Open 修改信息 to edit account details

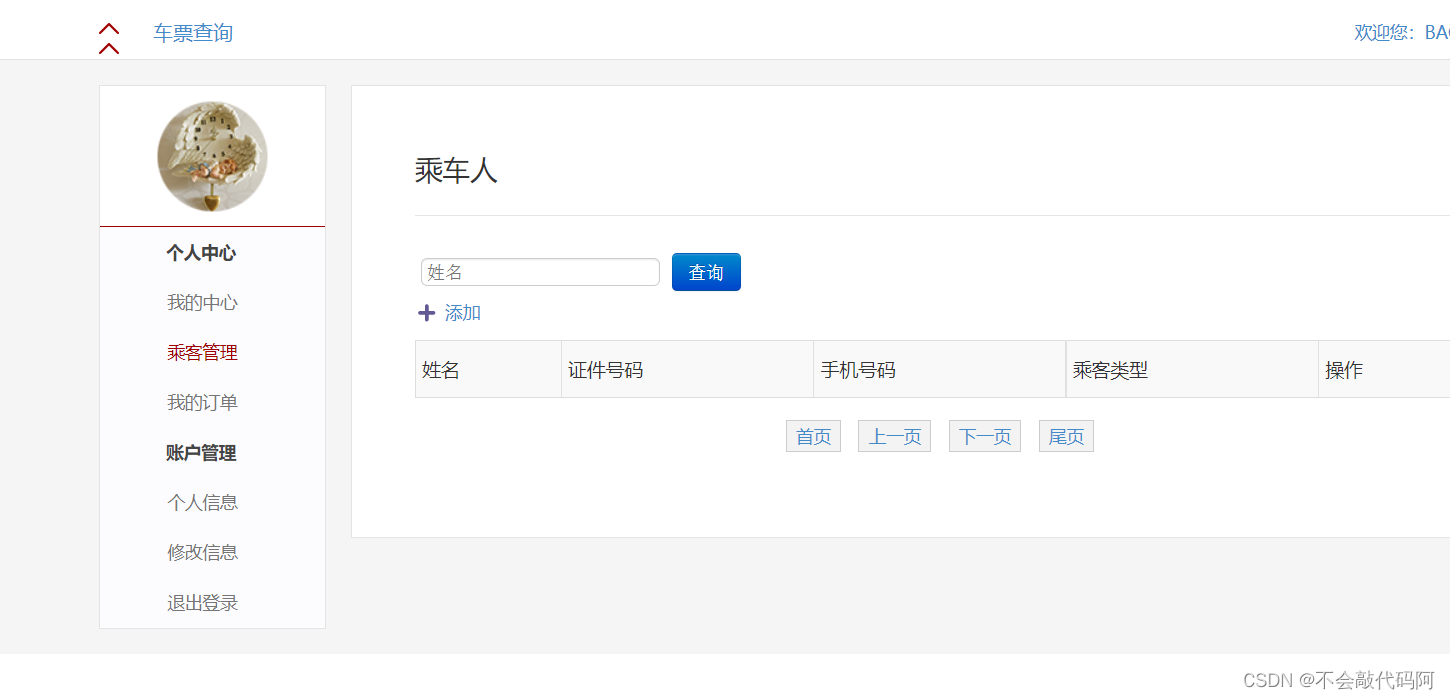(203, 552)
